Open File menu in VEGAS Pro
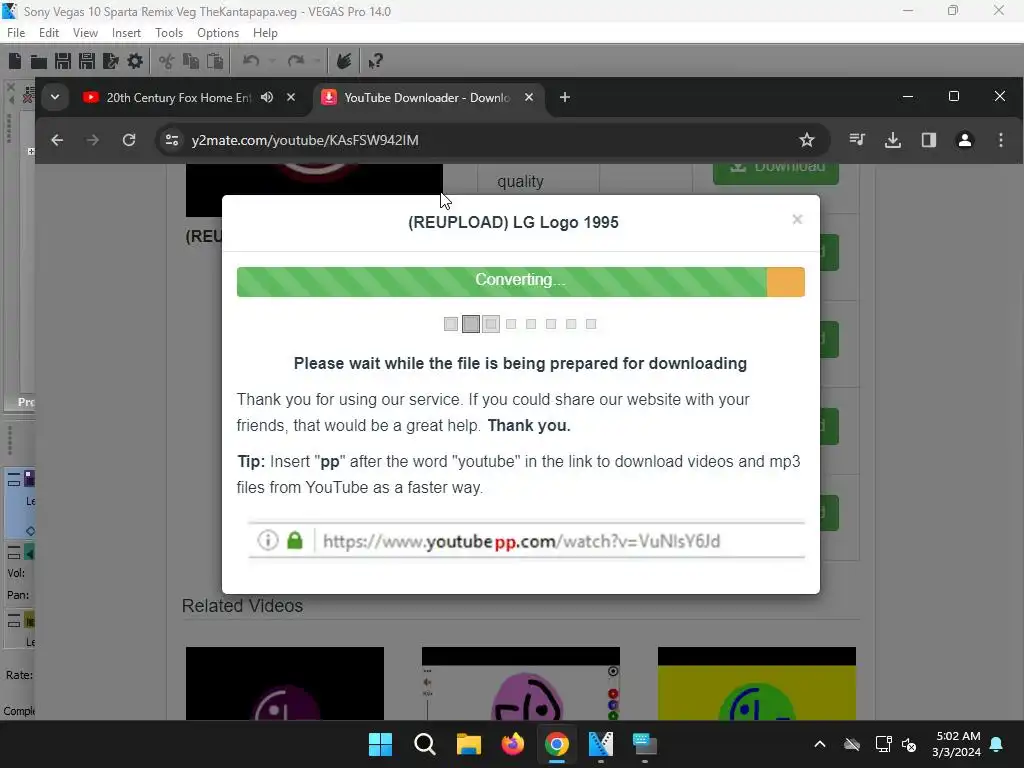Screen dimensions: 1024x768 16,33
